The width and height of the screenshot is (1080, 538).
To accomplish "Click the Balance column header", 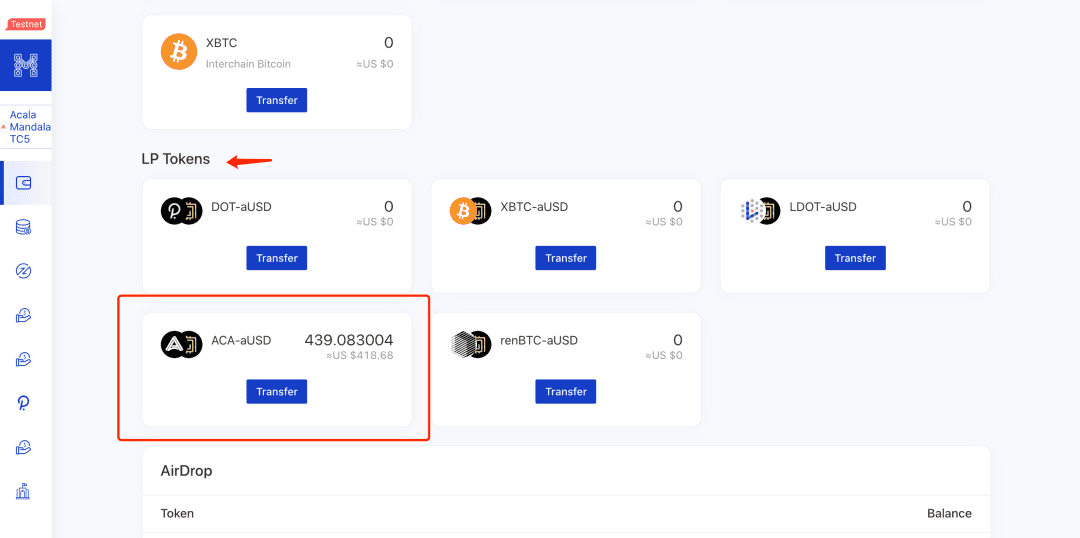I will tap(949, 513).
